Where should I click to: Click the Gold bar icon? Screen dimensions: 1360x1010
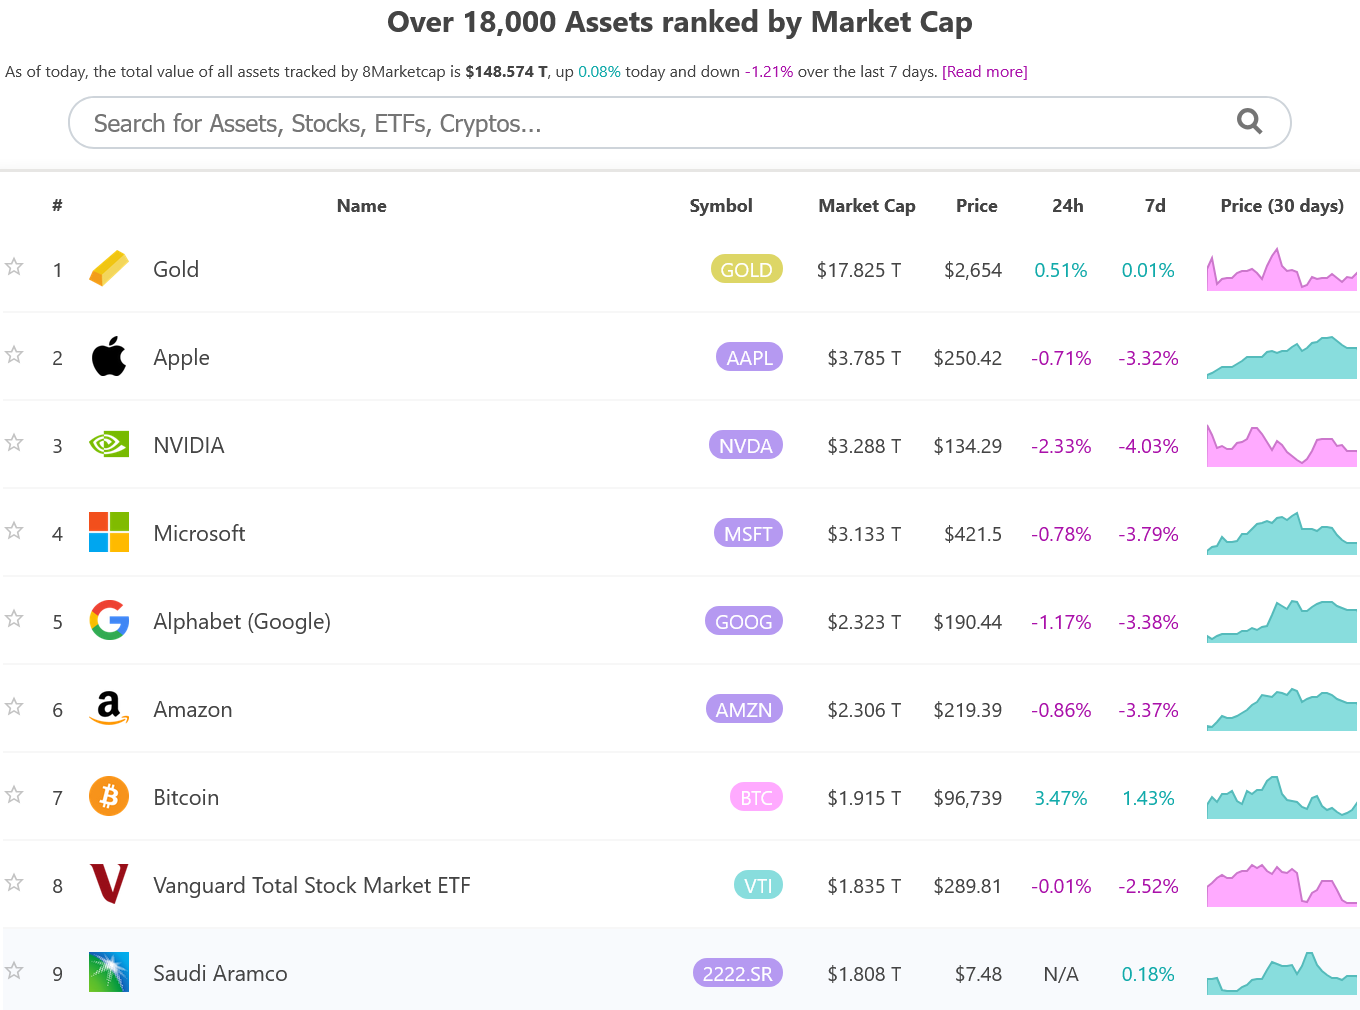point(109,268)
